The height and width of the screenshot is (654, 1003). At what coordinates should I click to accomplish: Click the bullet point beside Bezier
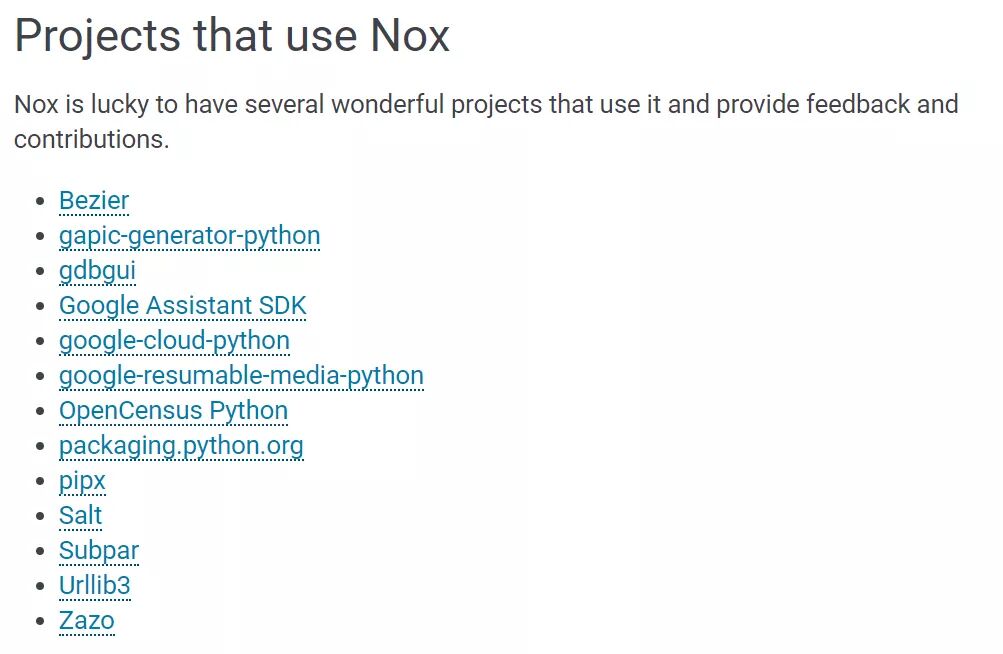point(40,202)
